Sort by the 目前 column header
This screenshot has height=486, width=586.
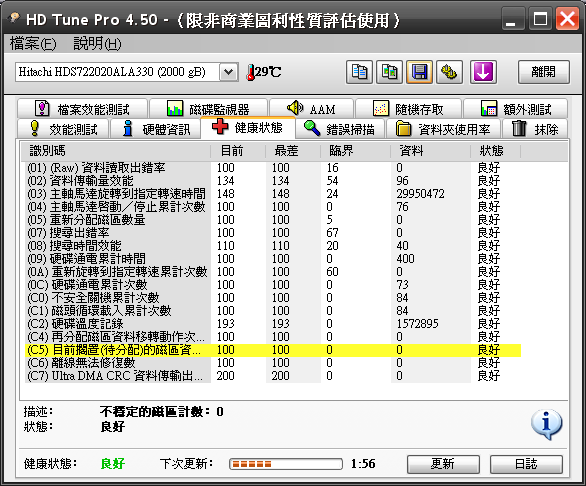coord(238,151)
